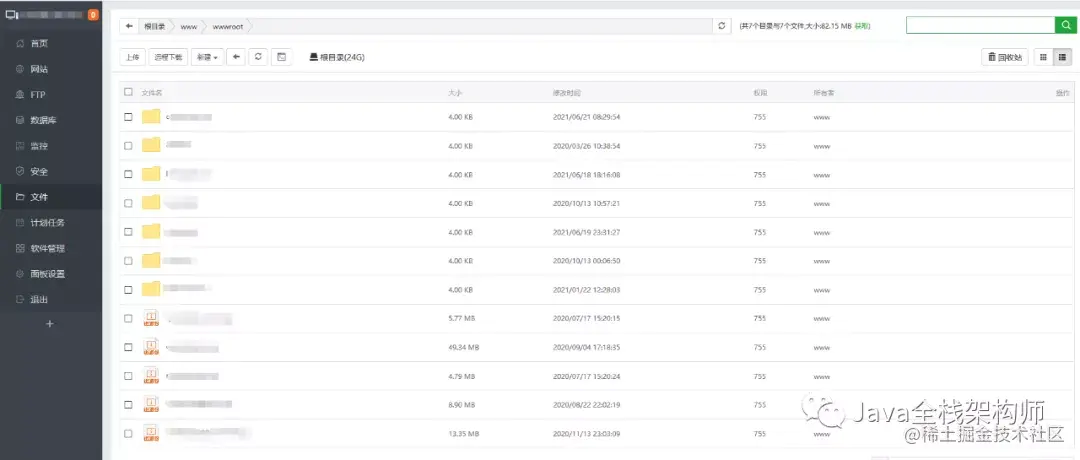Viewport: 1080px width, 460px height.
Task: Click the 修改时间 column header
Action: (566, 92)
